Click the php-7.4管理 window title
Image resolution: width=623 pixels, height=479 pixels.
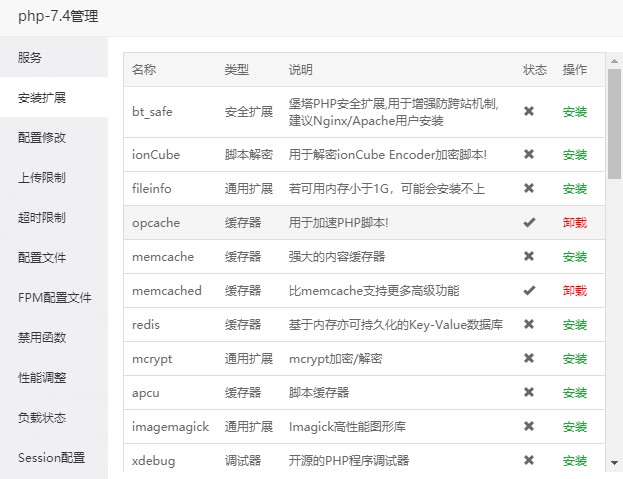pos(58,16)
